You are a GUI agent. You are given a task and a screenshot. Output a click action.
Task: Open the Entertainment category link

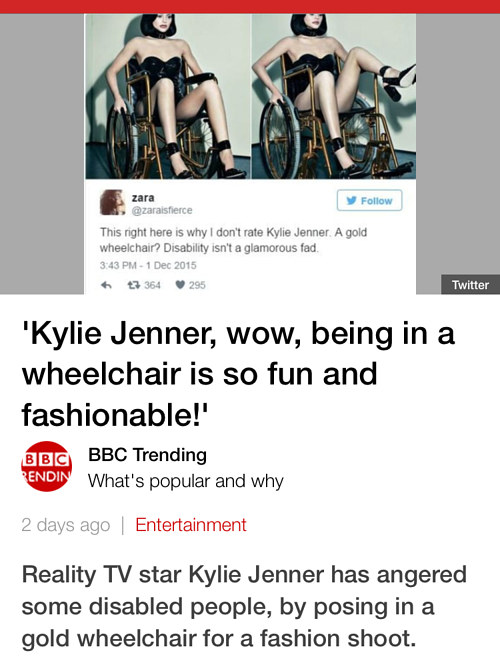click(191, 525)
